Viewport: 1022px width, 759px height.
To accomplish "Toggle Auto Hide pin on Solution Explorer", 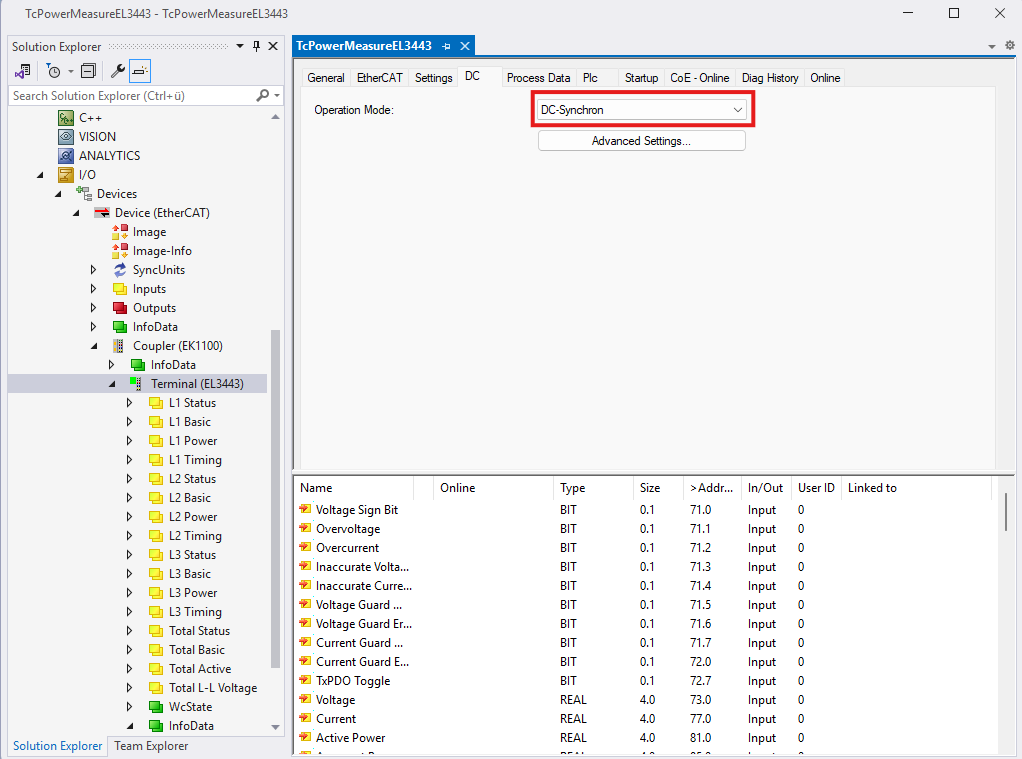I will 256,46.
